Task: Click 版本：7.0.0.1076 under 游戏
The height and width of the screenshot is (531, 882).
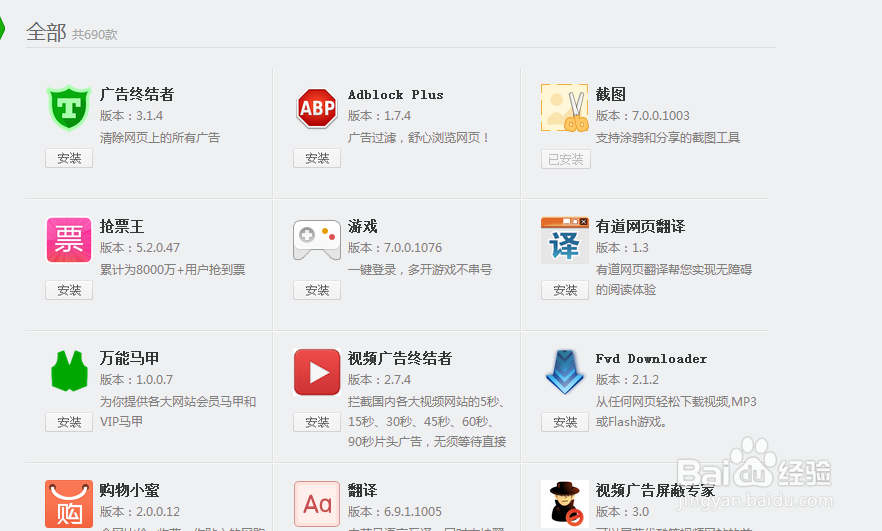Action: click(395, 248)
